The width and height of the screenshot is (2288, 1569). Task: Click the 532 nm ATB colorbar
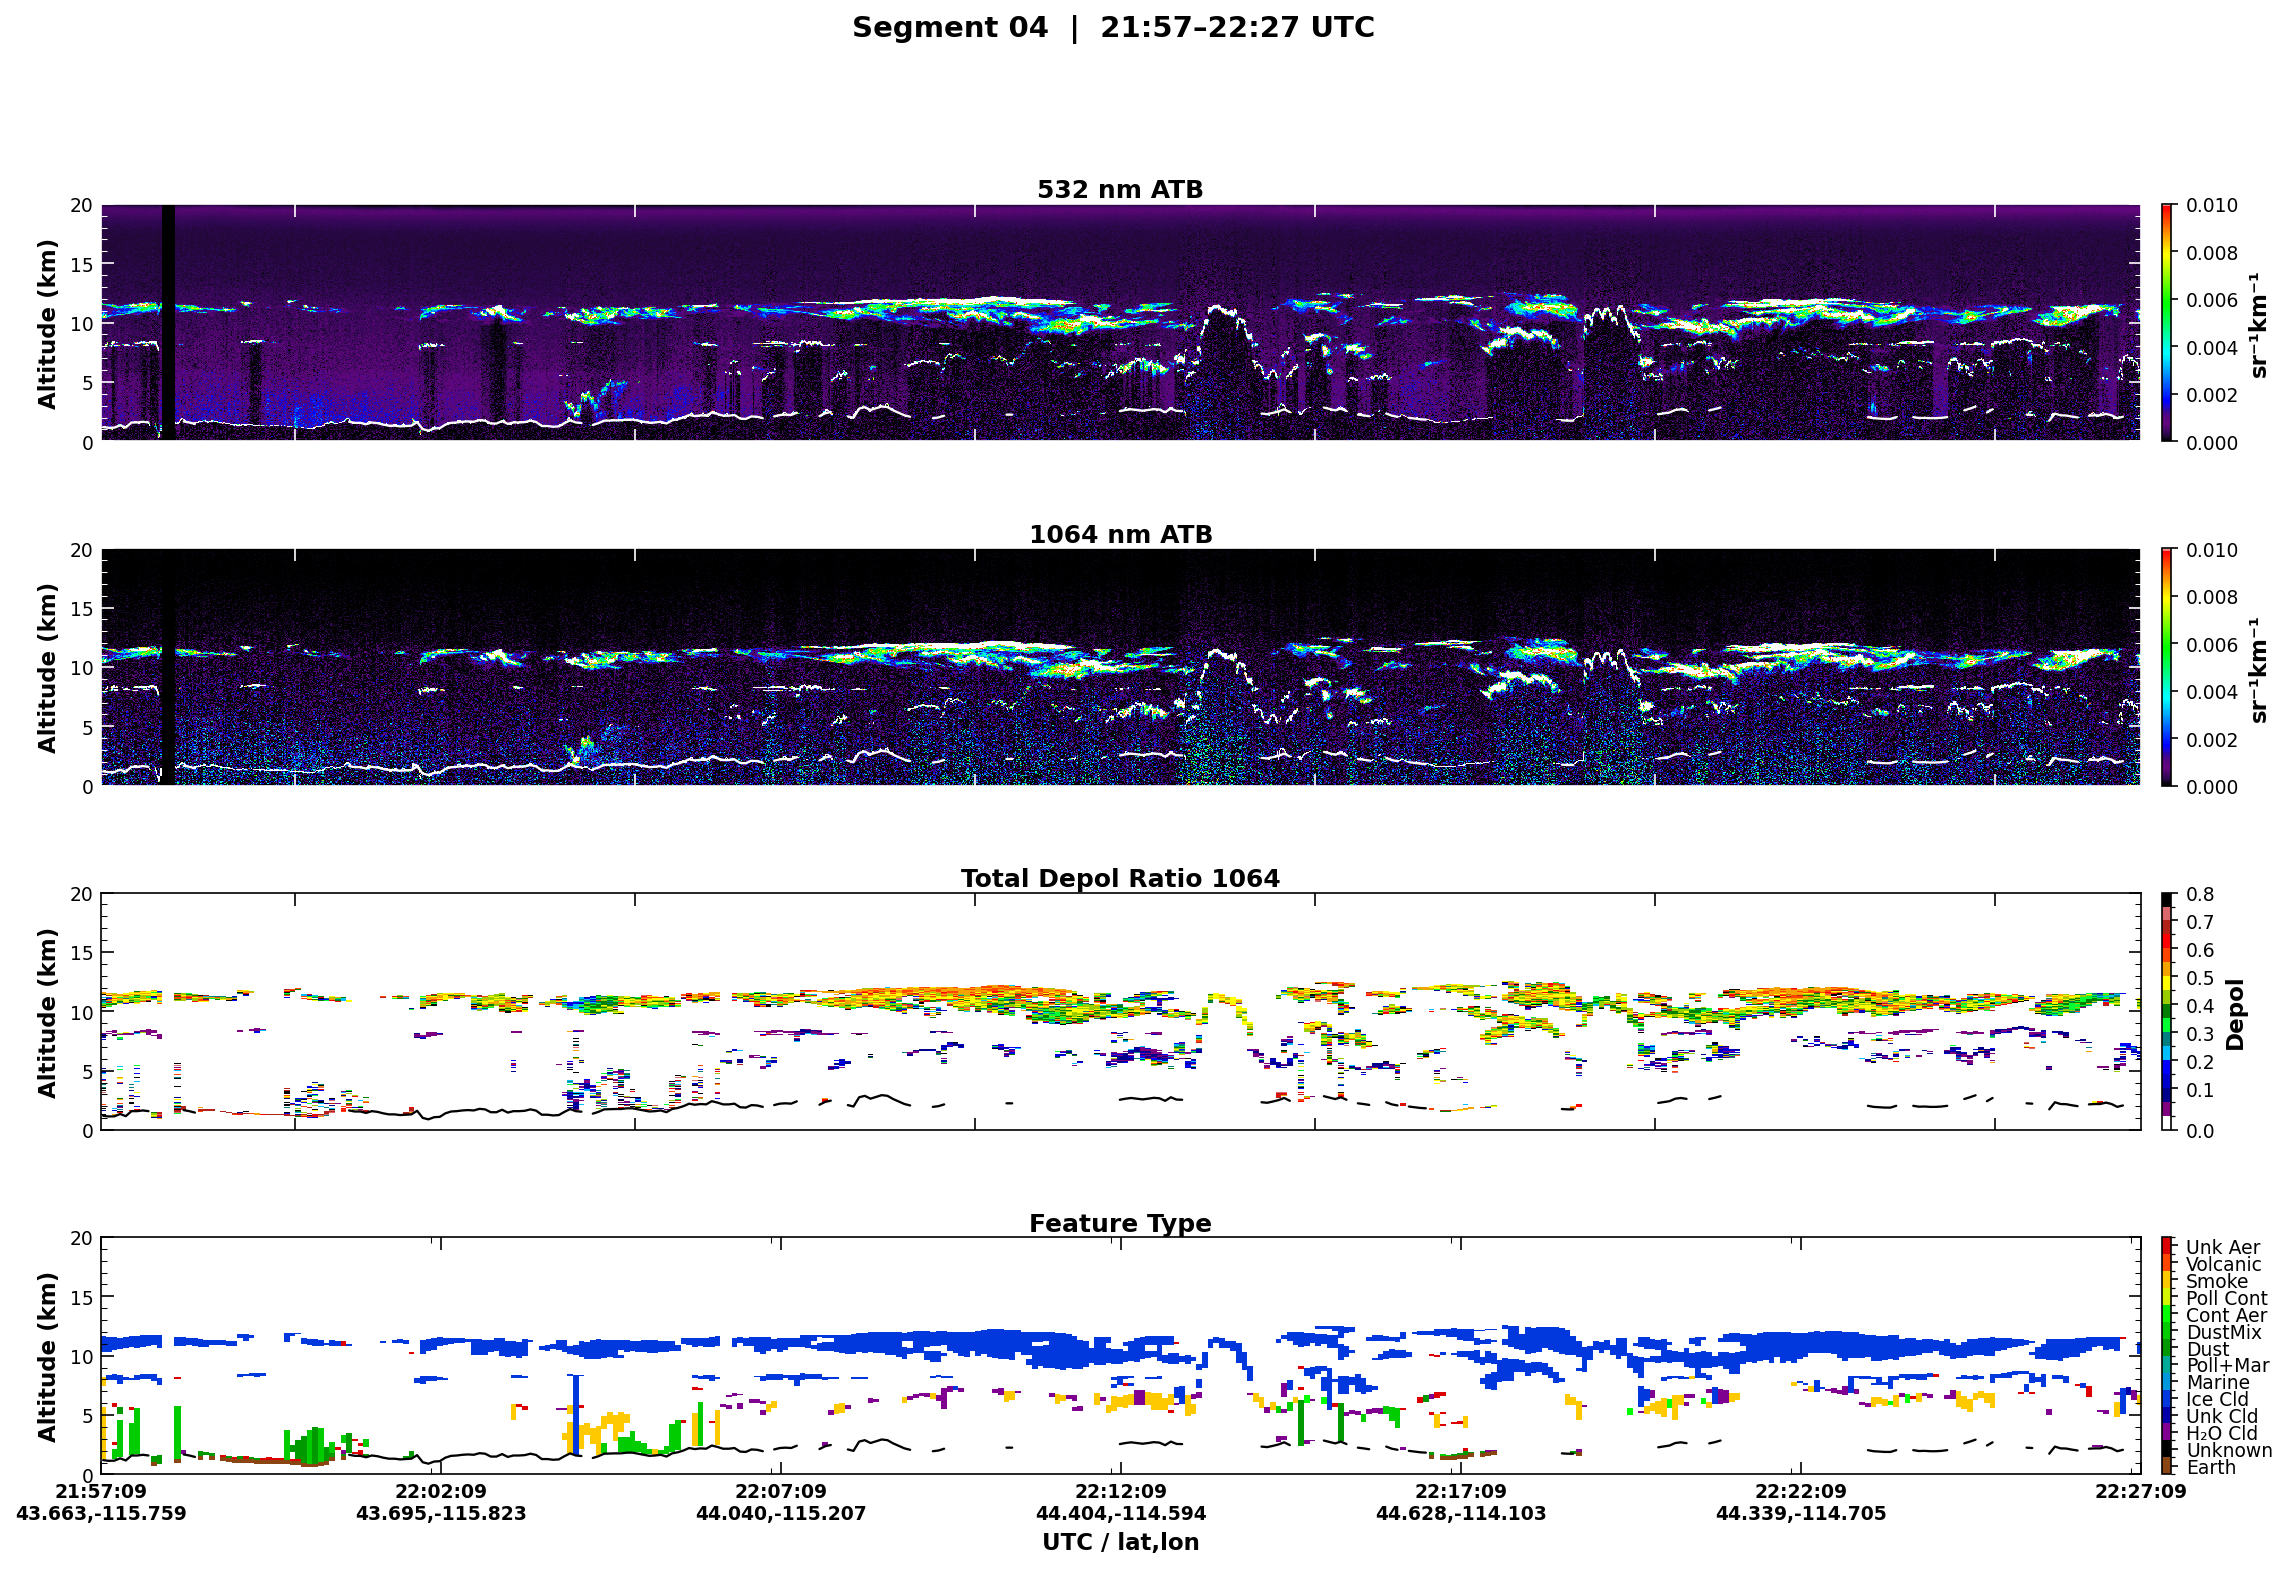point(2166,322)
